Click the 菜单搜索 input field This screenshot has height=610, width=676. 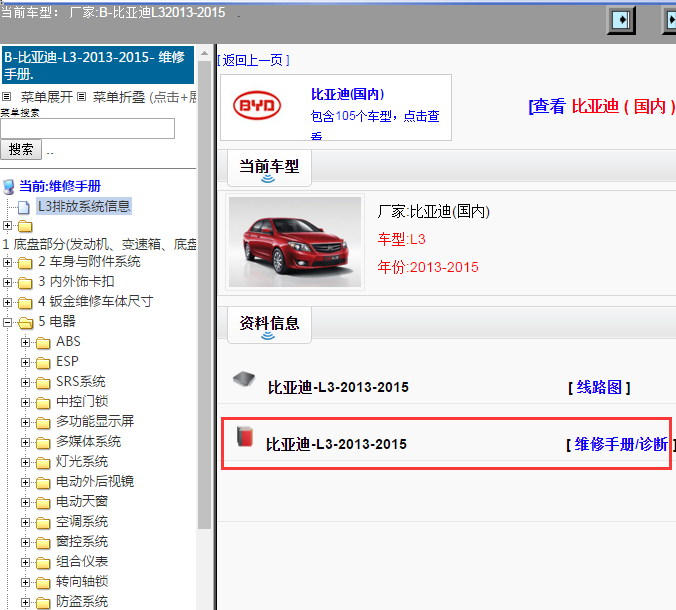(x=88, y=128)
